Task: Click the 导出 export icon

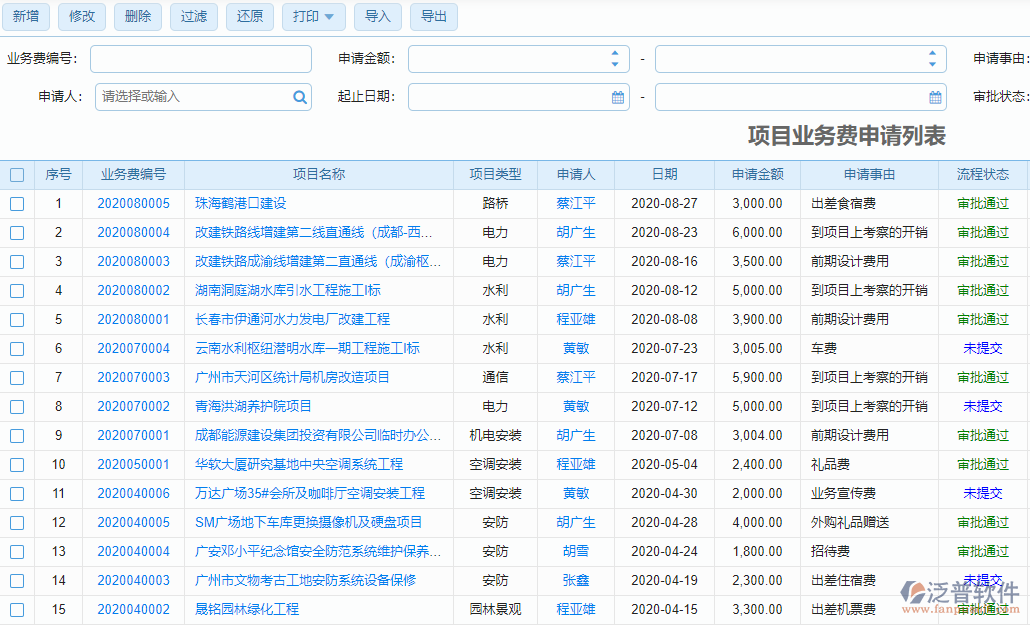Action: pyautogui.click(x=433, y=17)
